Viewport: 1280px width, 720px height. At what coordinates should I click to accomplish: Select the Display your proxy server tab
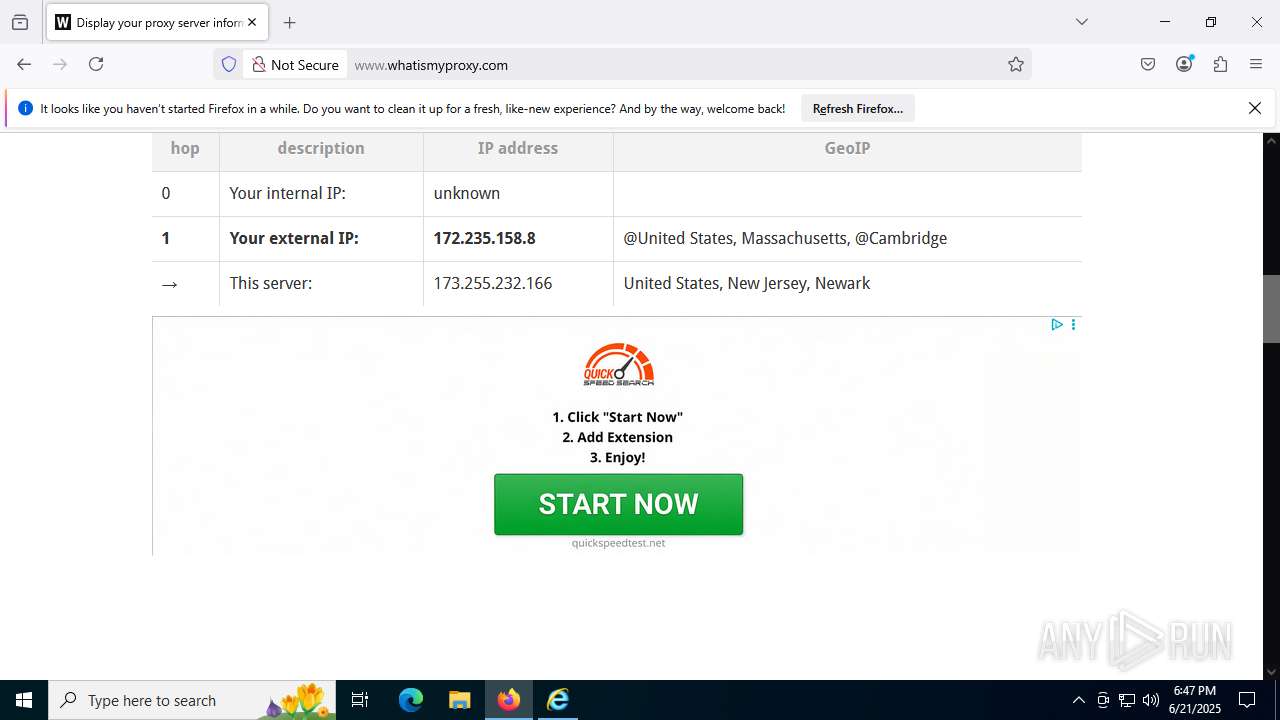(x=158, y=22)
